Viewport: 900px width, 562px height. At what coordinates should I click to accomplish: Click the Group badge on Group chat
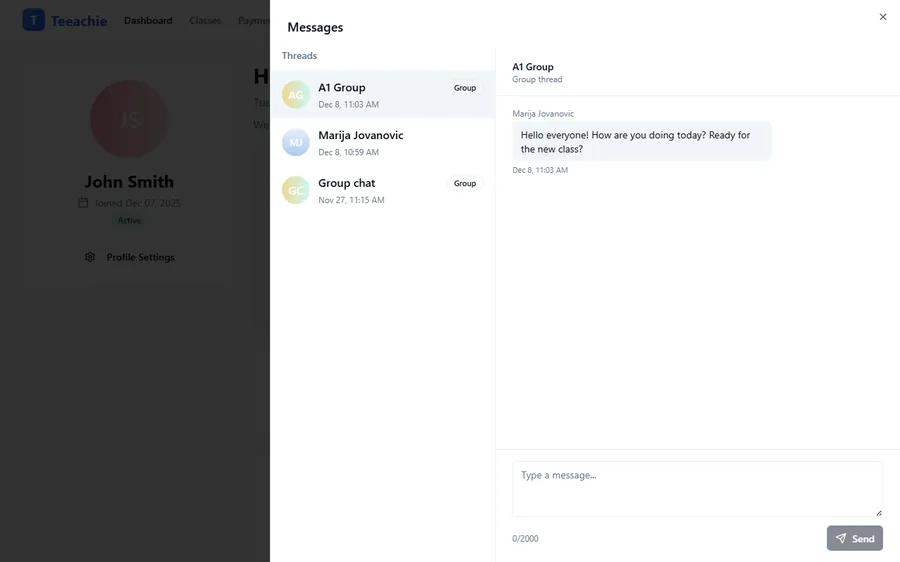(465, 184)
